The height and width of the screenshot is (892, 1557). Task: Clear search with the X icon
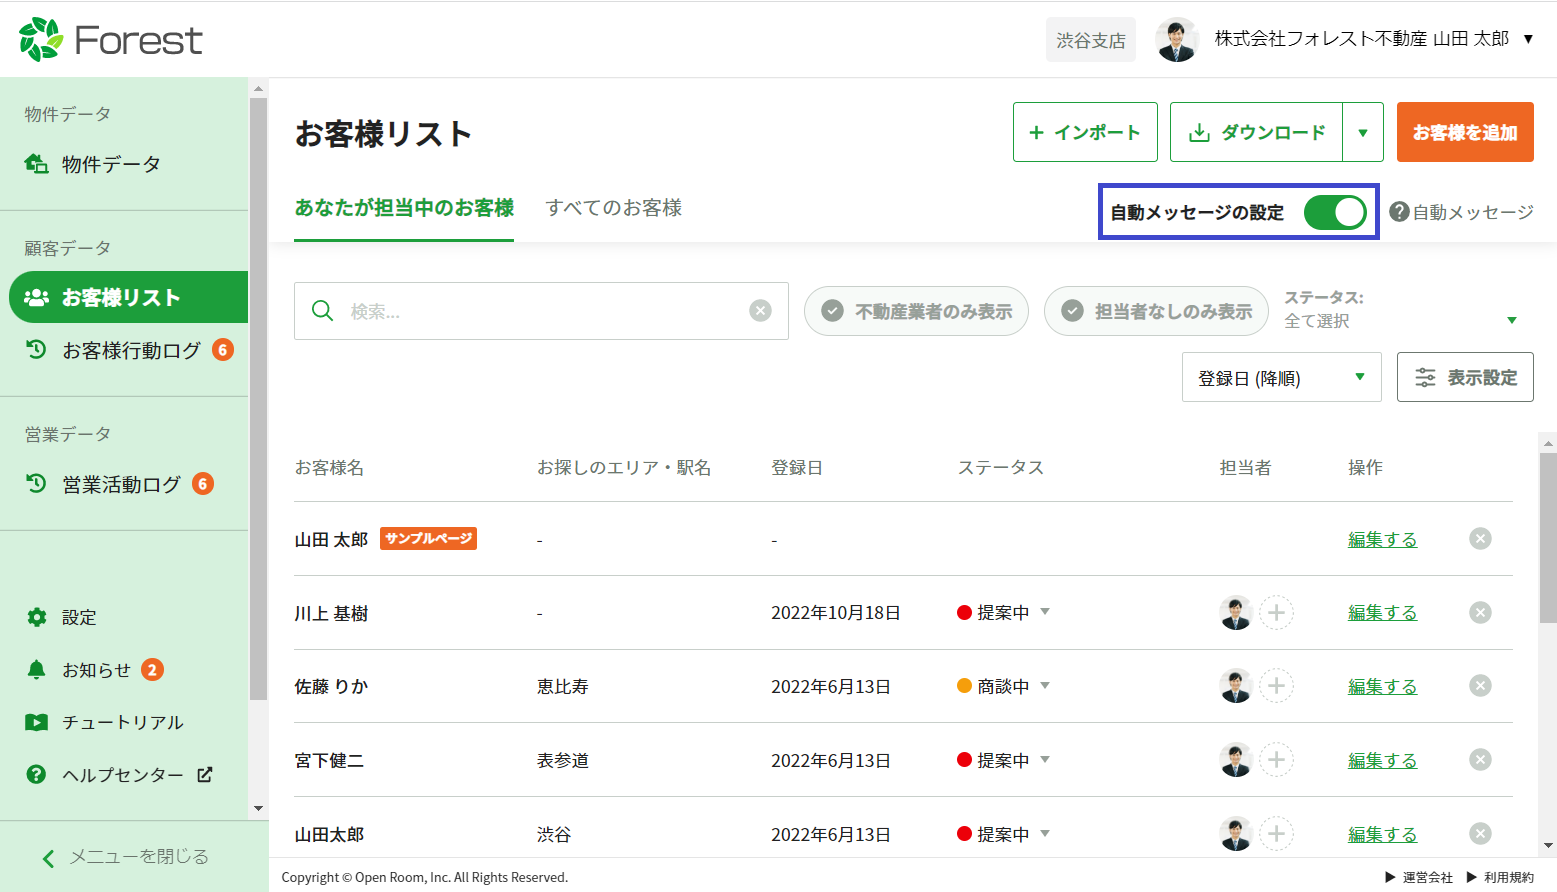[761, 311]
